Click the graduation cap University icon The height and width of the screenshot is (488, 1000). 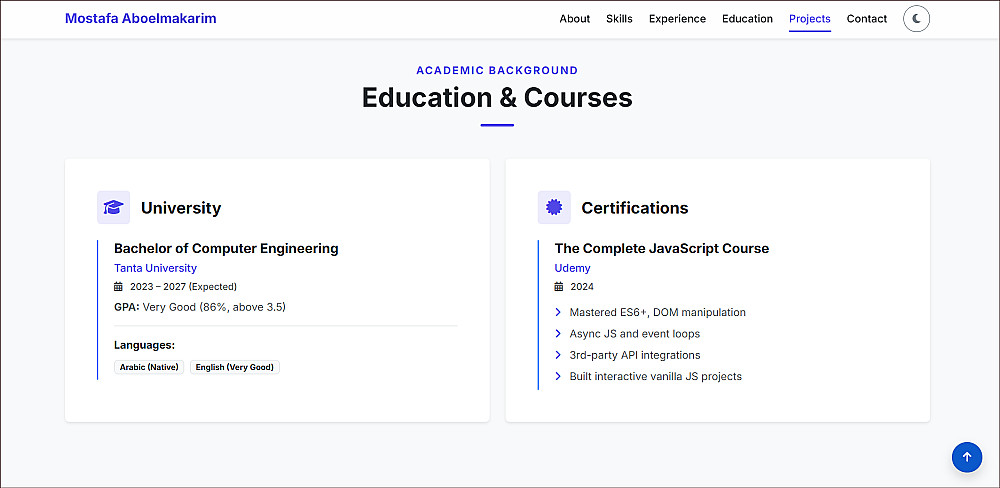[114, 207]
